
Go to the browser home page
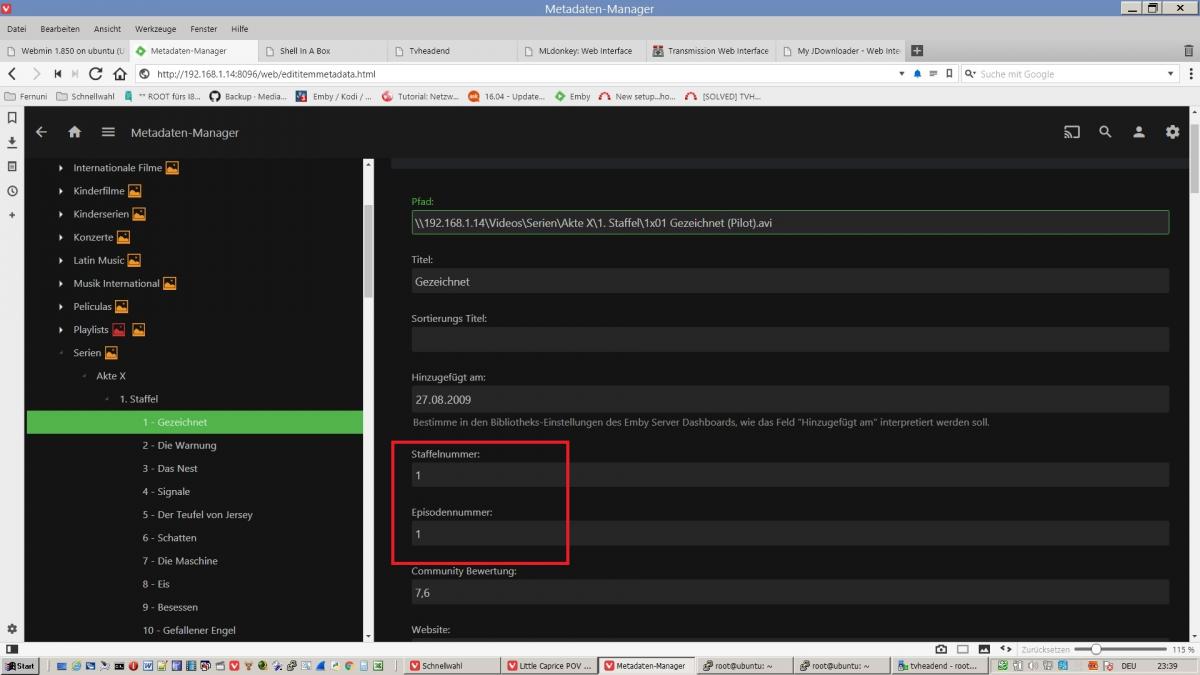(x=120, y=73)
